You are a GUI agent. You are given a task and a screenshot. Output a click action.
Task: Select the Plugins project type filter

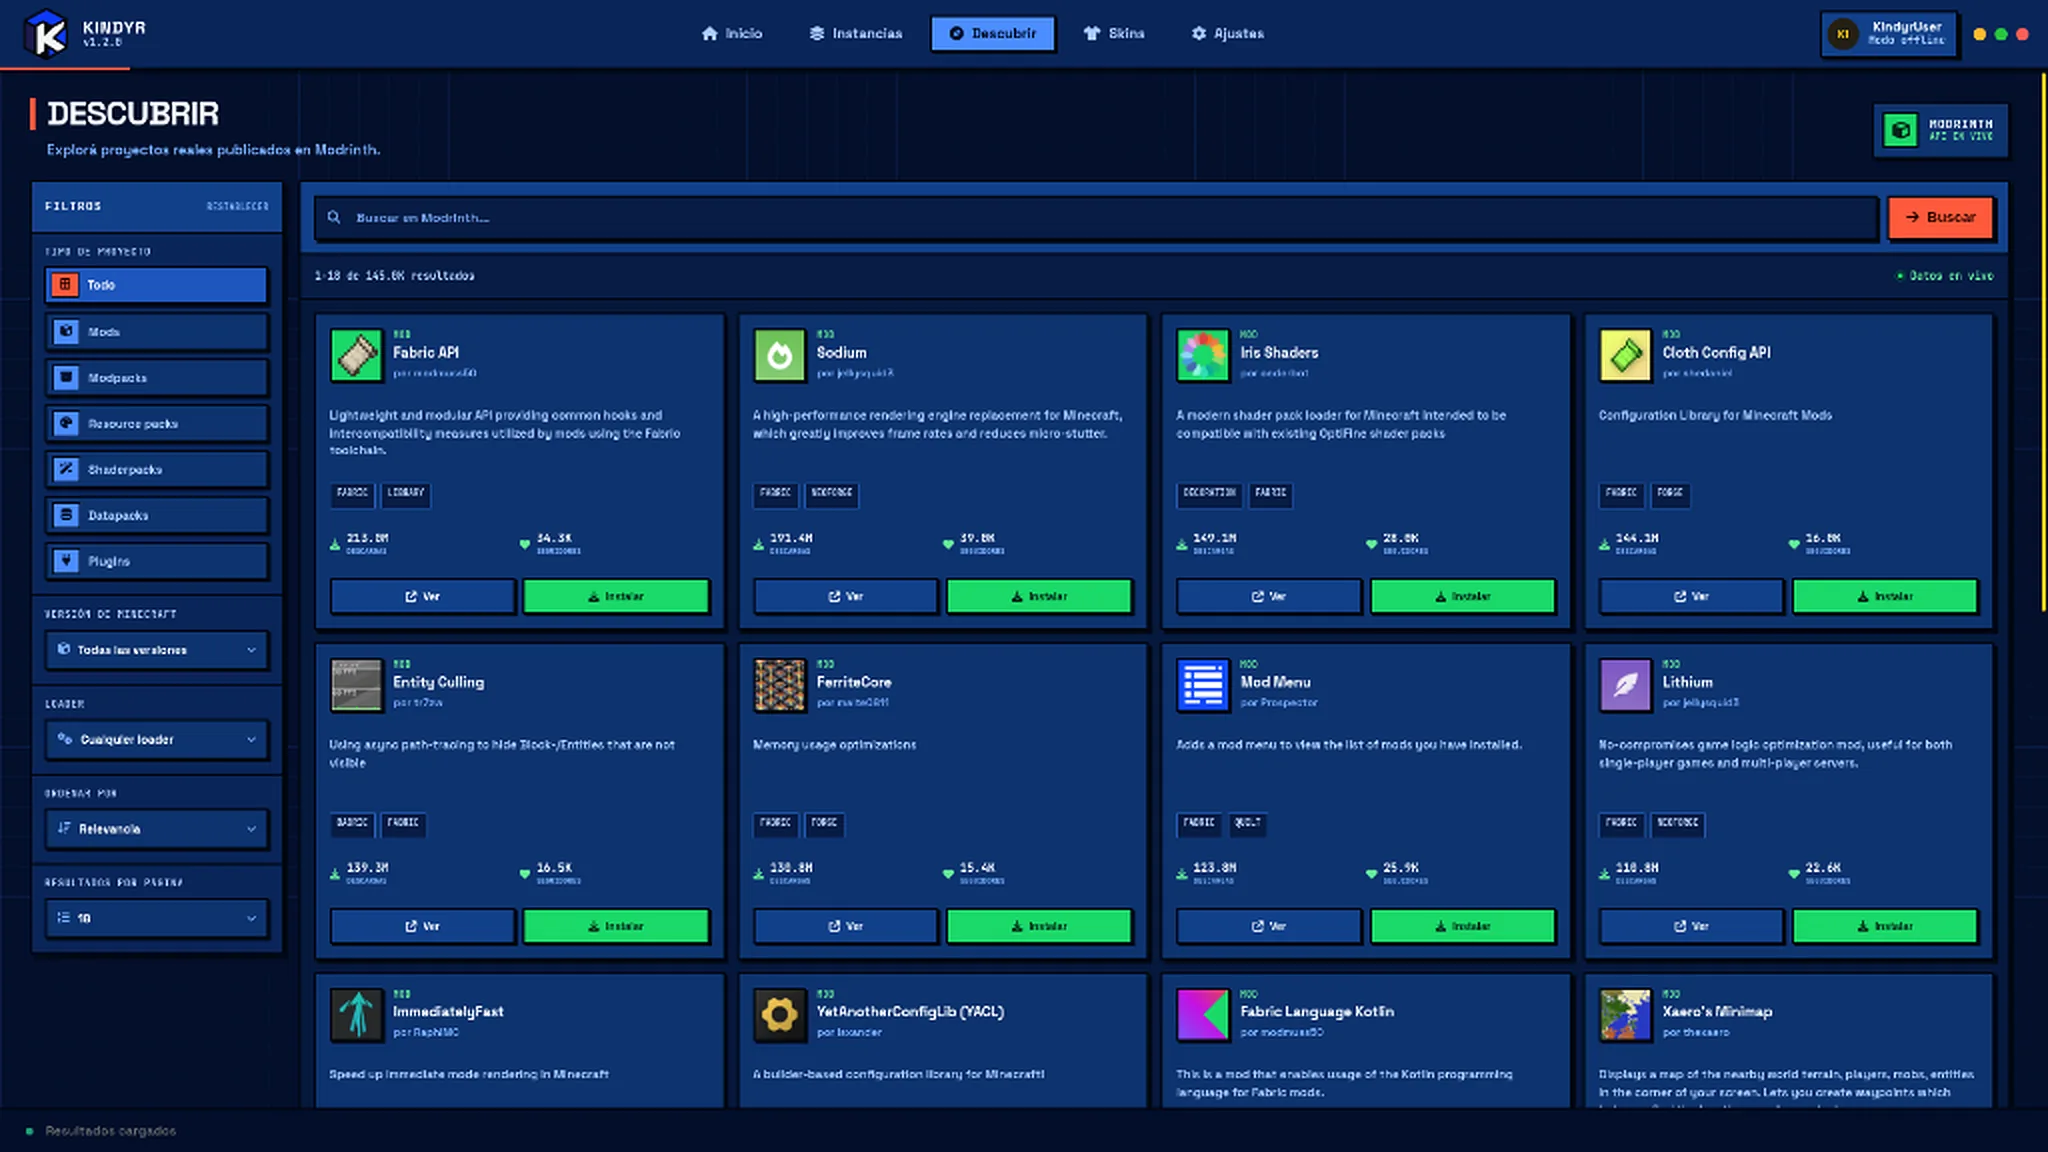coord(156,562)
